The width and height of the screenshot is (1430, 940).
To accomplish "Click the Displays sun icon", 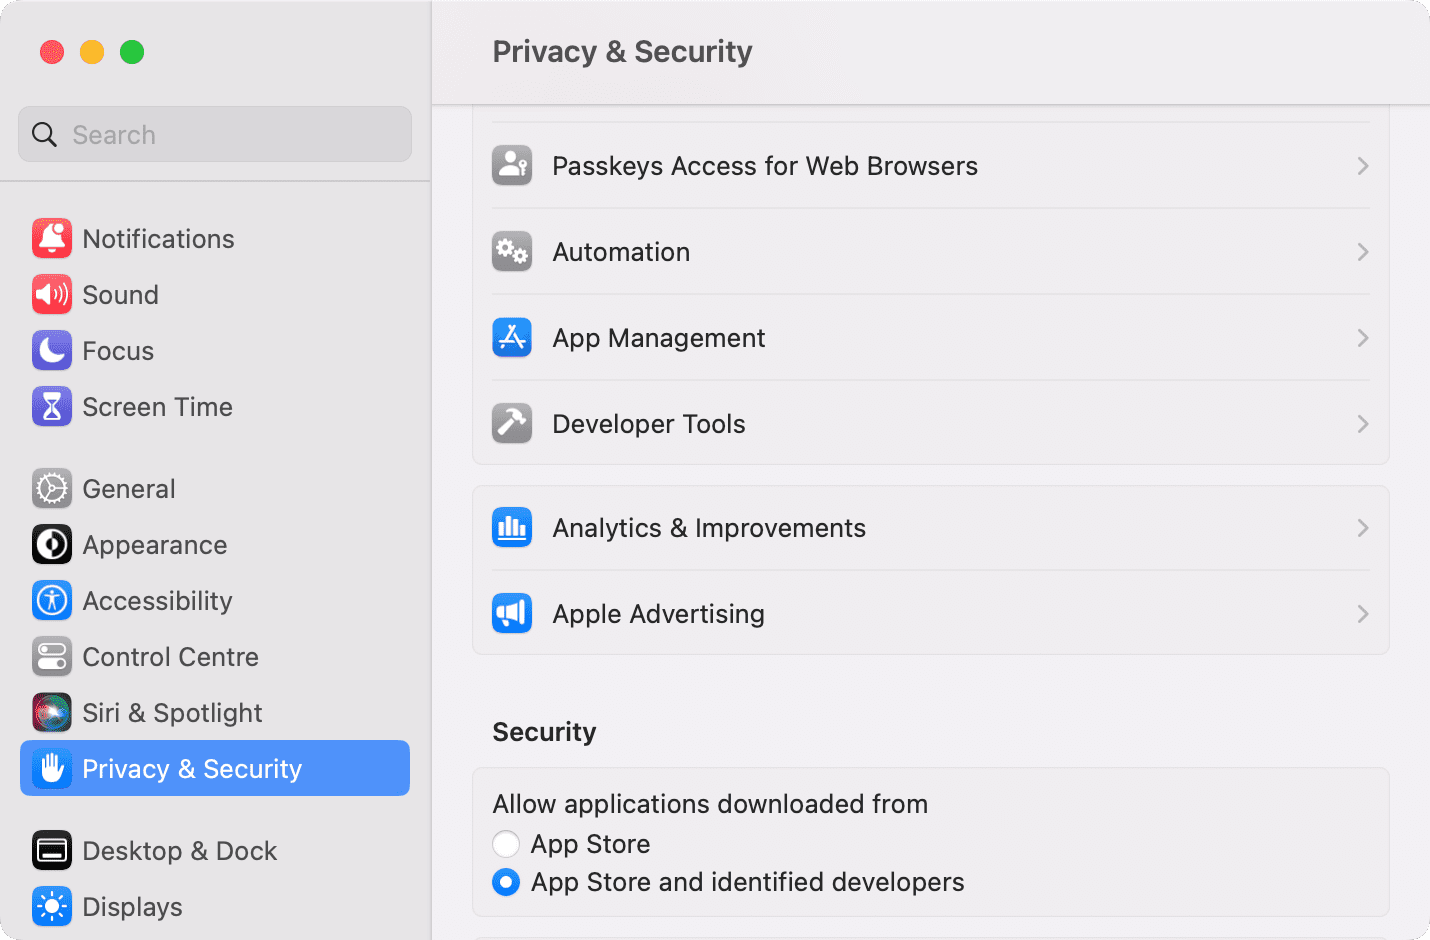I will coord(52,907).
